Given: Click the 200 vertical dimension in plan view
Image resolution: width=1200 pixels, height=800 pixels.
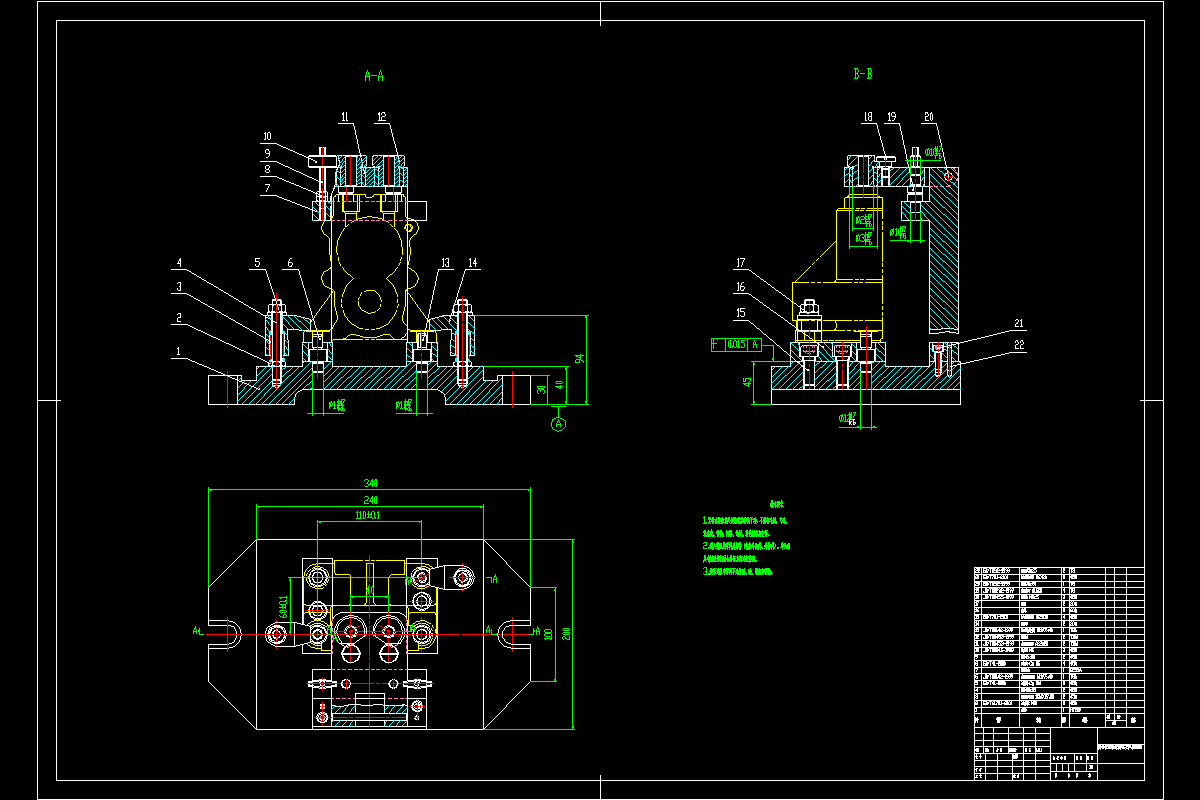Looking at the screenshot, I should coord(565,633).
